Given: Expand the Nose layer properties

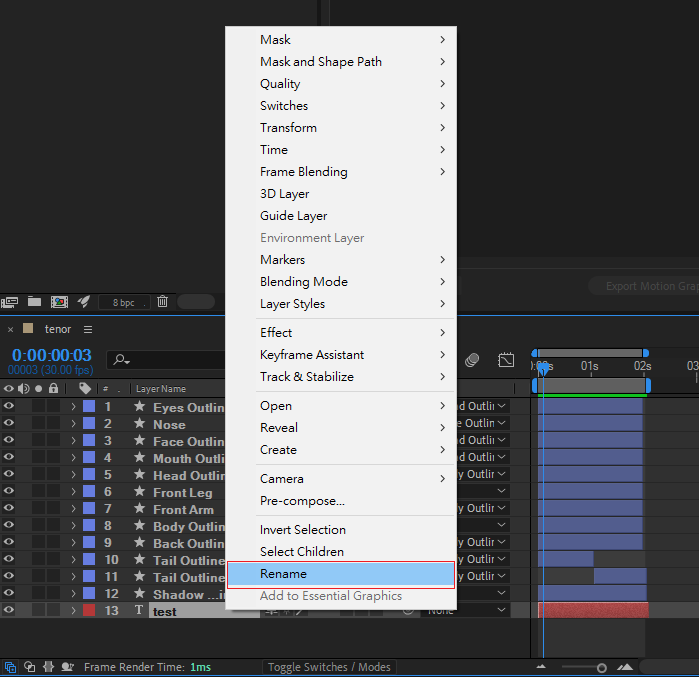Looking at the screenshot, I should point(73,424).
